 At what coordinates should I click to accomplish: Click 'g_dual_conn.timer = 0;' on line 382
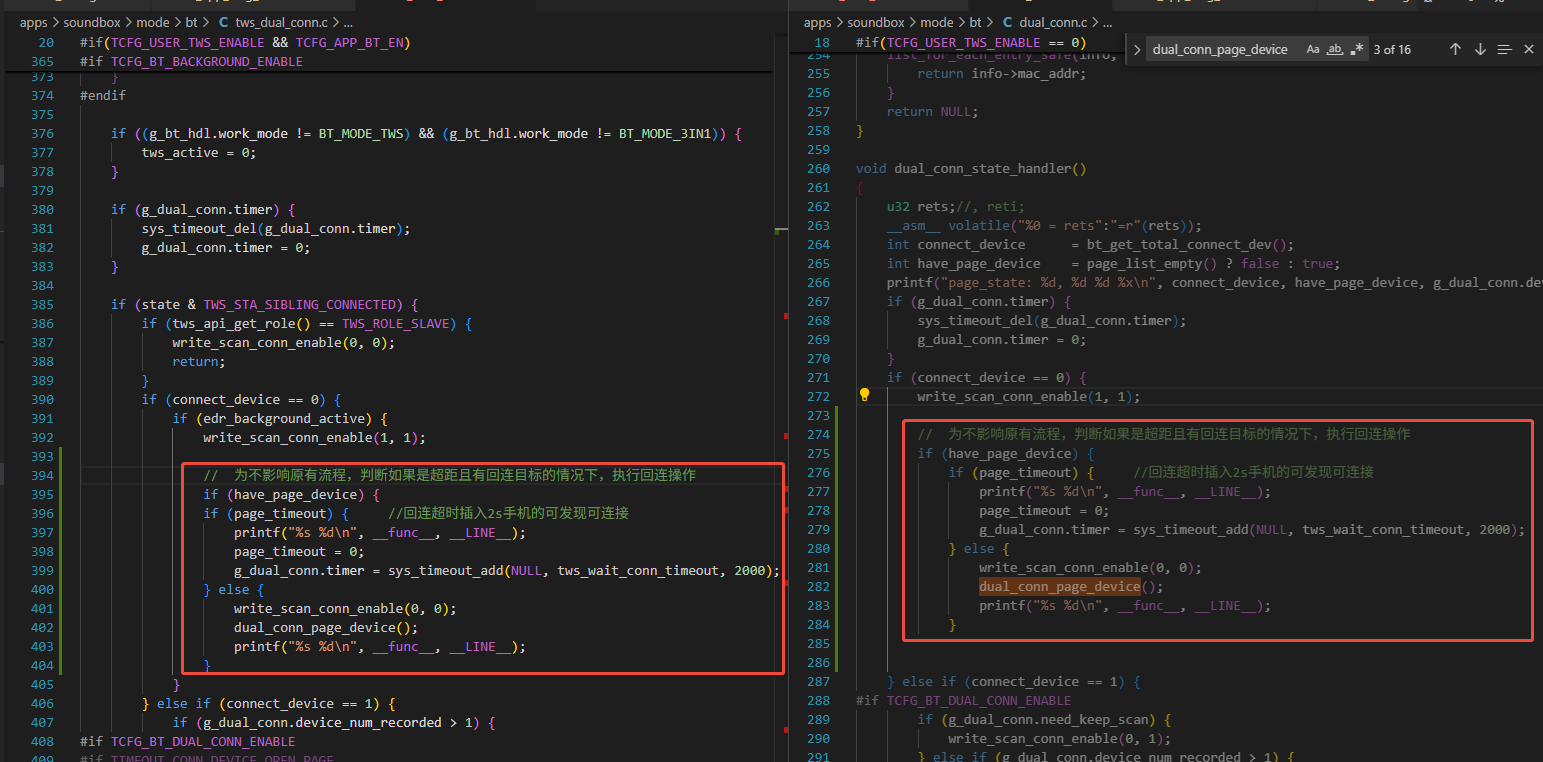(x=226, y=247)
